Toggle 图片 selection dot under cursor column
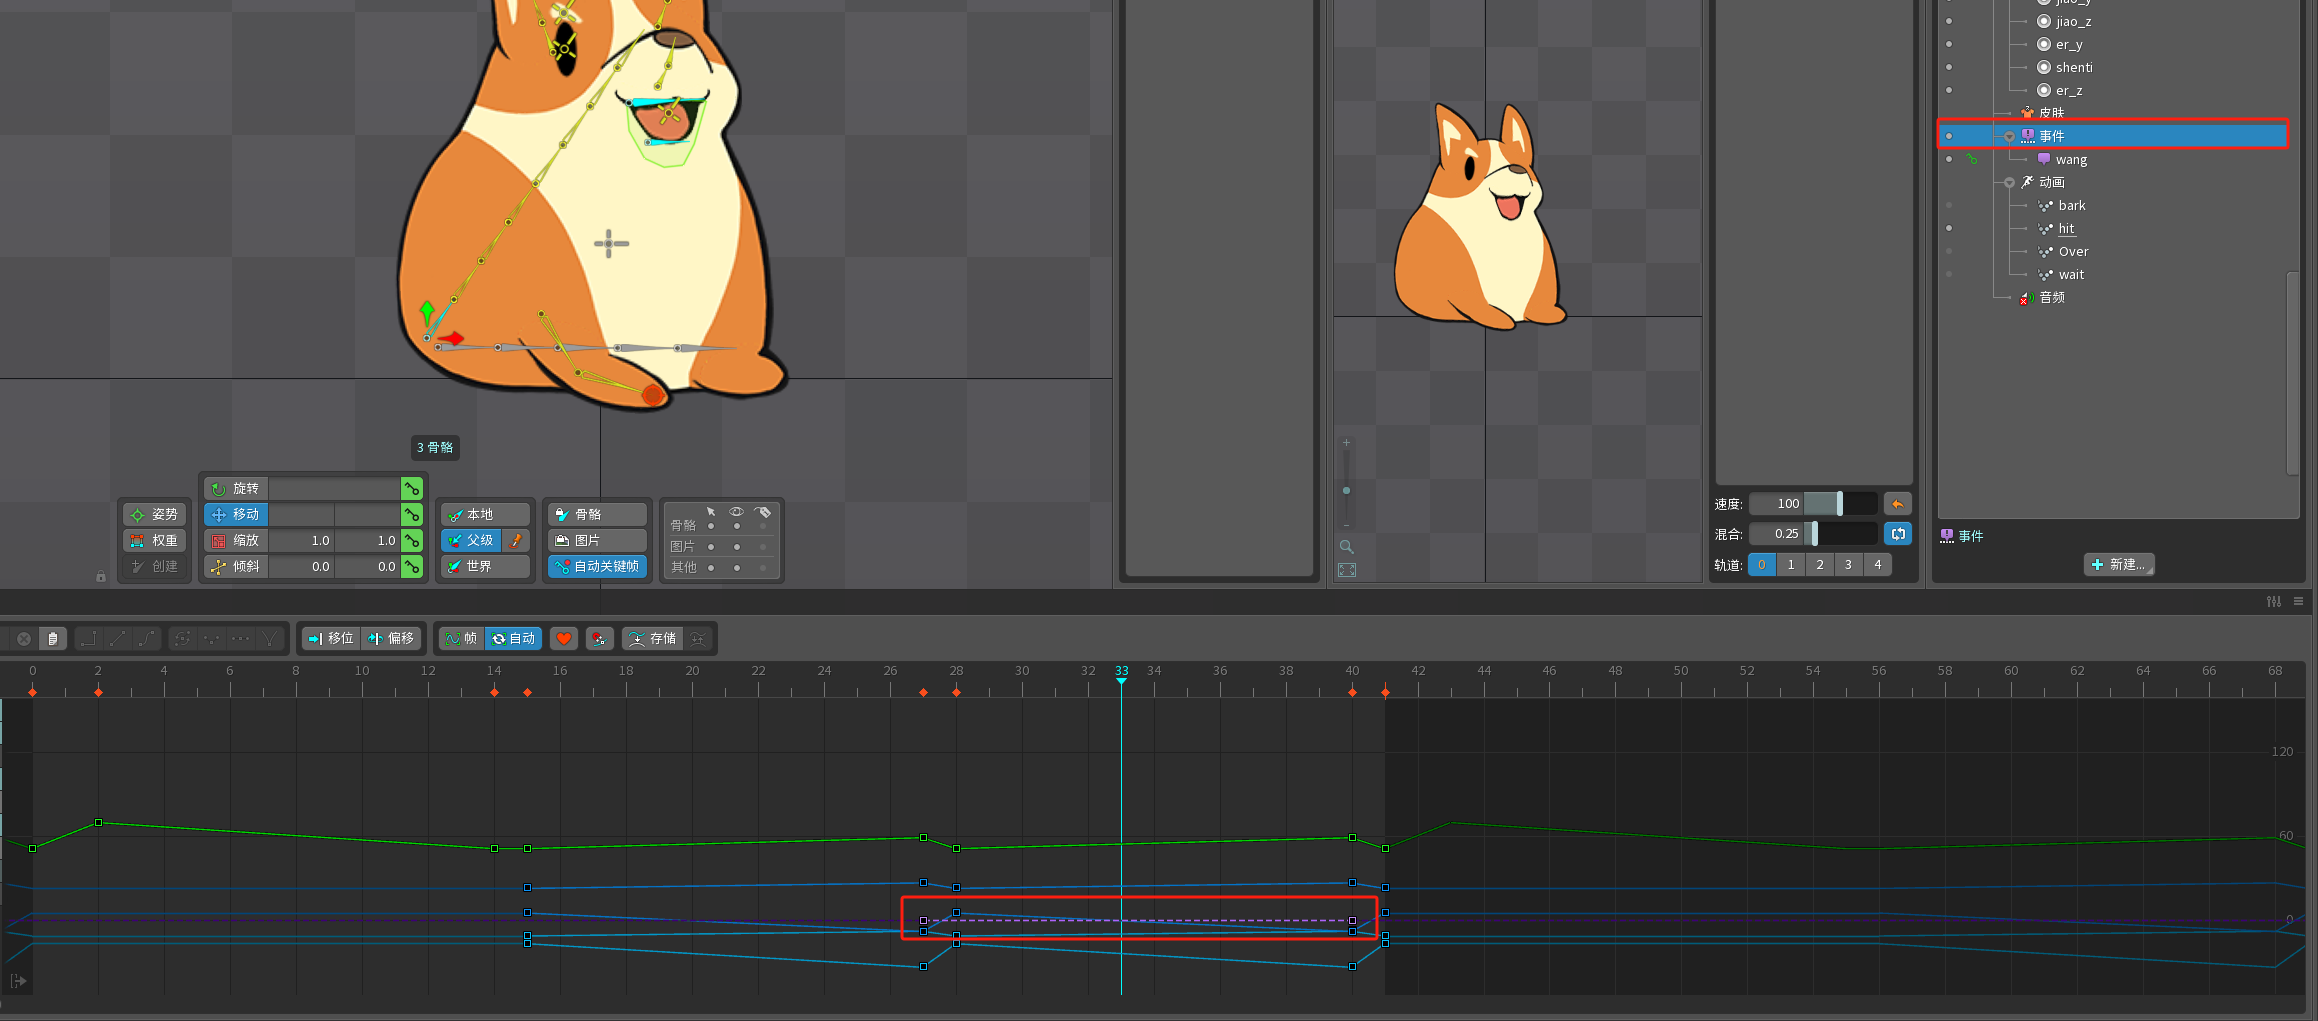This screenshot has width=2318, height=1021. pyautogui.click(x=711, y=547)
